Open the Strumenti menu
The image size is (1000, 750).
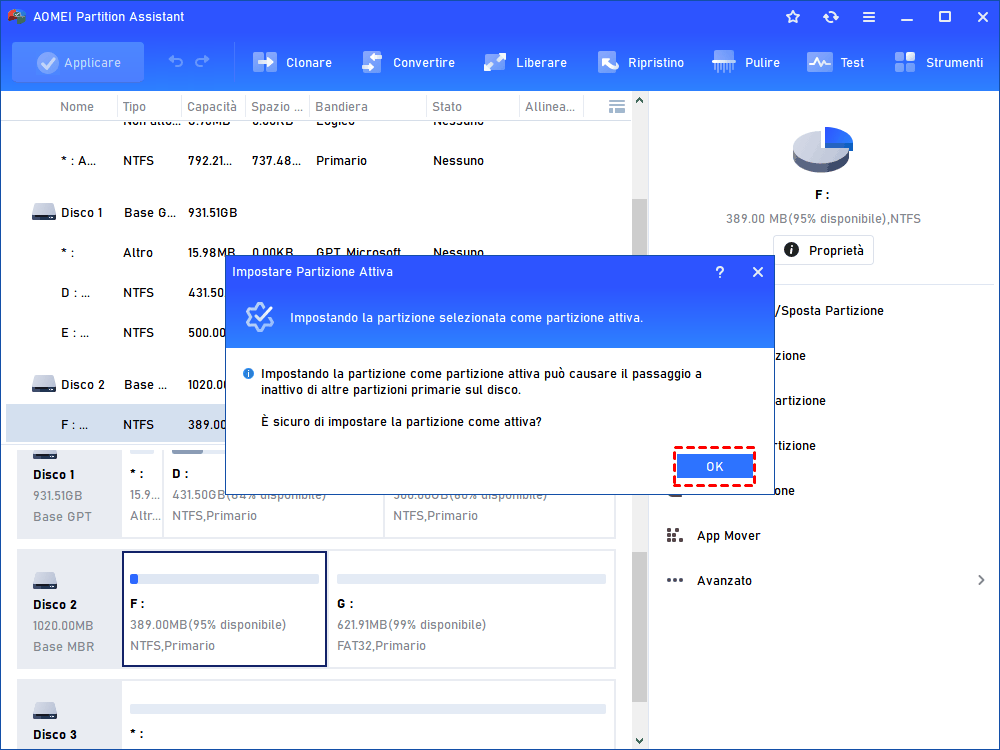click(x=938, y=62)
